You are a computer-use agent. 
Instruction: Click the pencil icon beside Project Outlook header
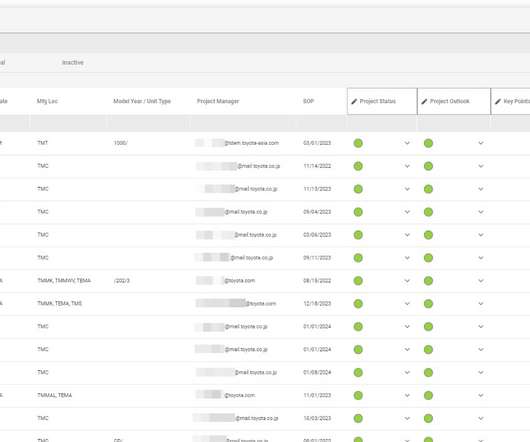[424, 101]
